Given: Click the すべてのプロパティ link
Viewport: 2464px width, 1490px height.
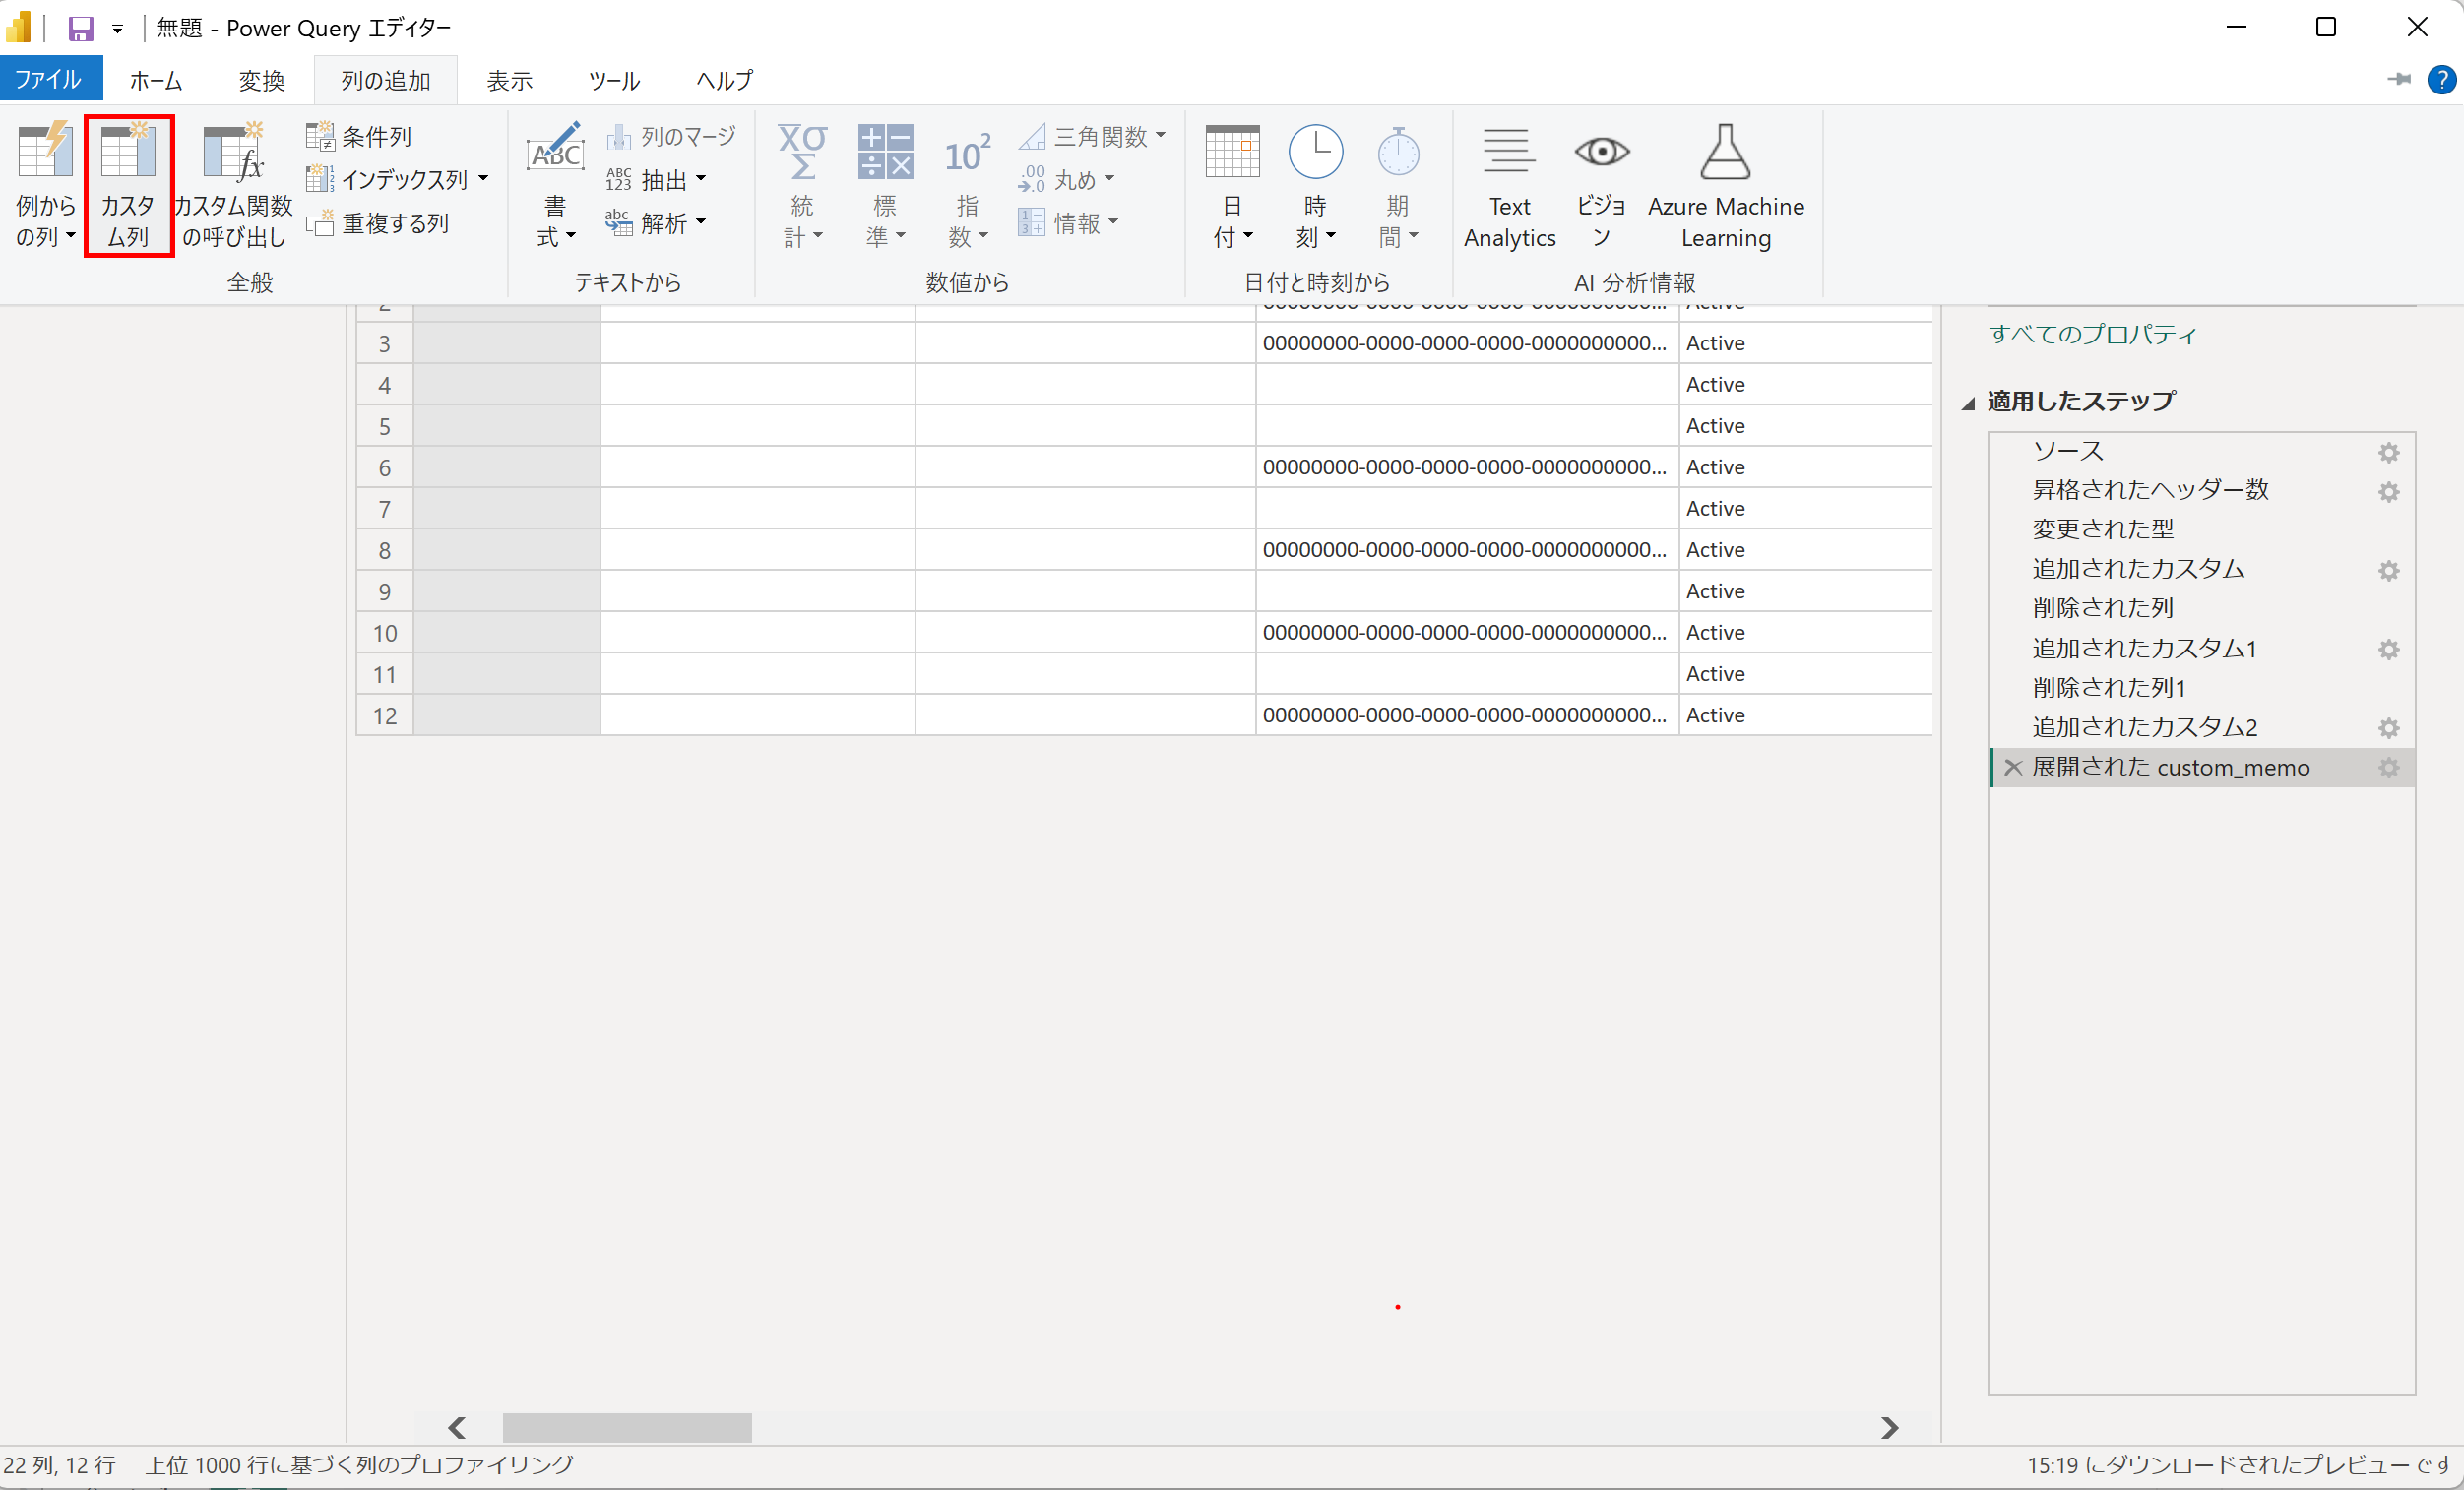Looking at the screenshot, I should coord(2092,334).
